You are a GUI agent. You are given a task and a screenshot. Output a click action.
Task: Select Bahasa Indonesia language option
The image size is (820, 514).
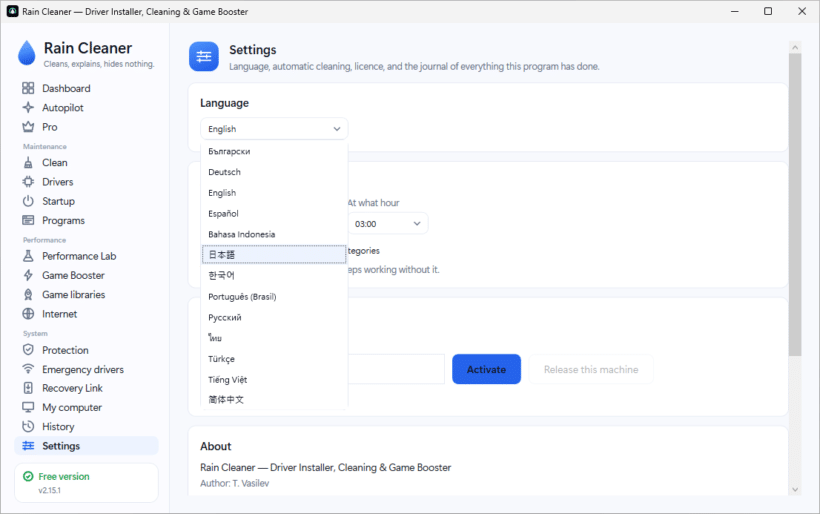coord(274,234)
